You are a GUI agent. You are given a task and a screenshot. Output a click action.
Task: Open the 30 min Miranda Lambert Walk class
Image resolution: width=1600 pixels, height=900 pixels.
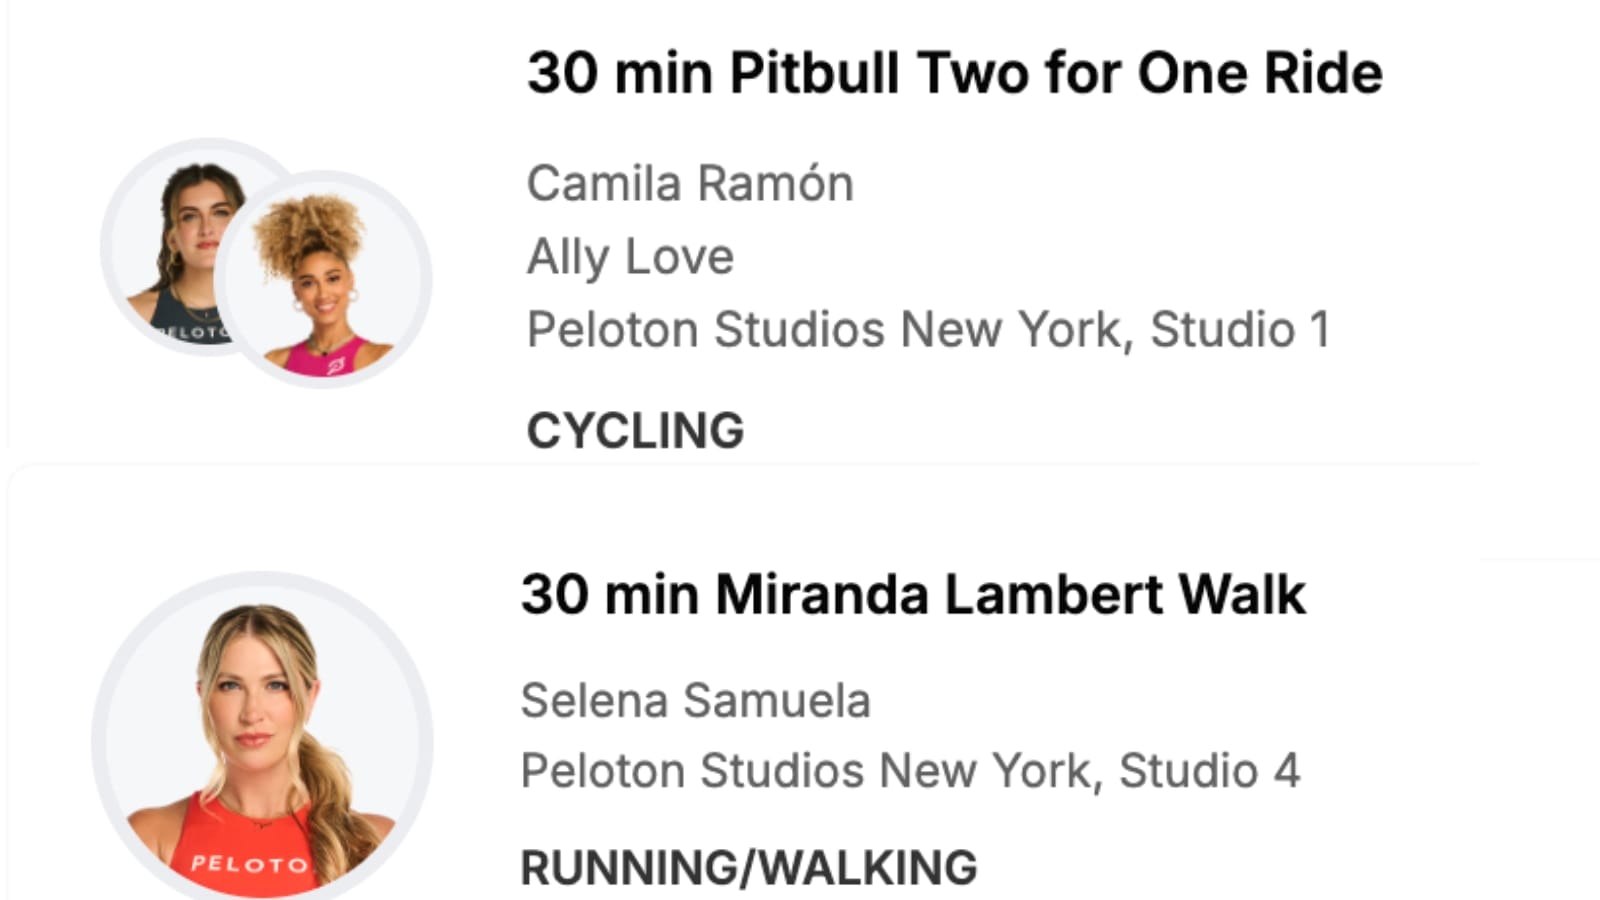912,594
